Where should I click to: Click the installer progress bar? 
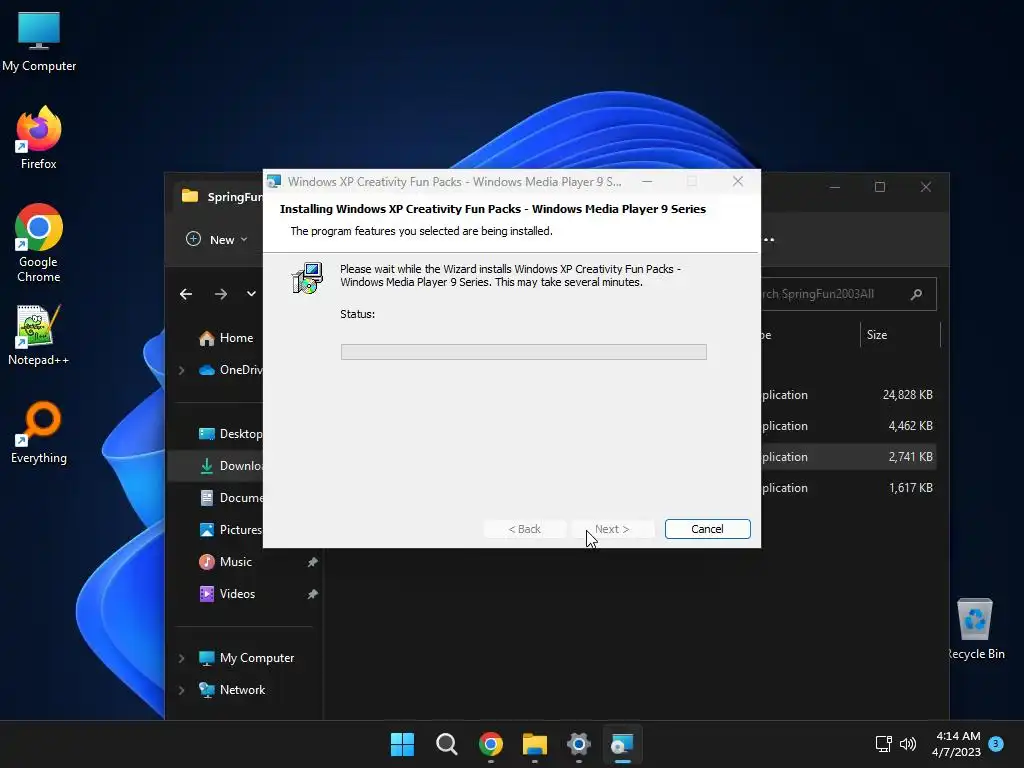[524, 352]
